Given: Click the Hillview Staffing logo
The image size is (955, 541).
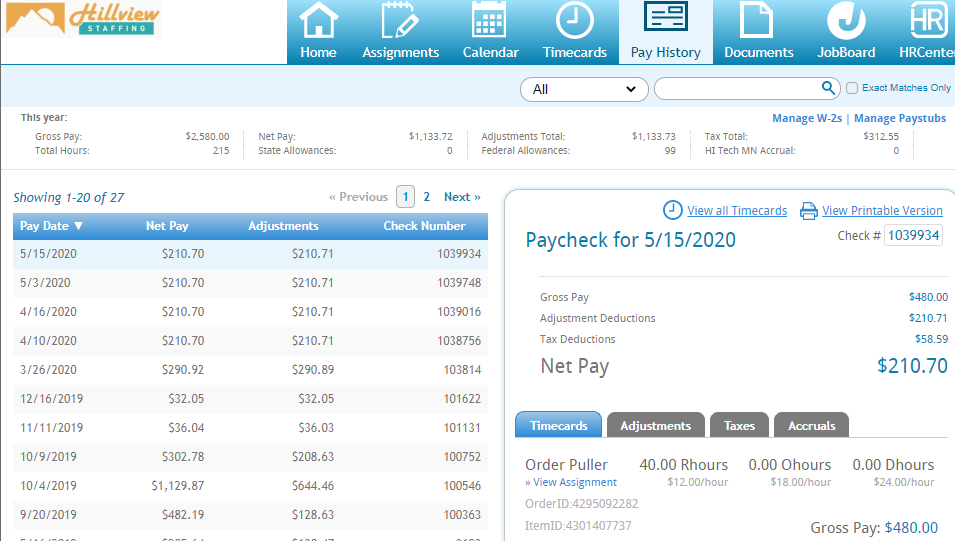Looking at the screenshot, I should coord(82,19).
